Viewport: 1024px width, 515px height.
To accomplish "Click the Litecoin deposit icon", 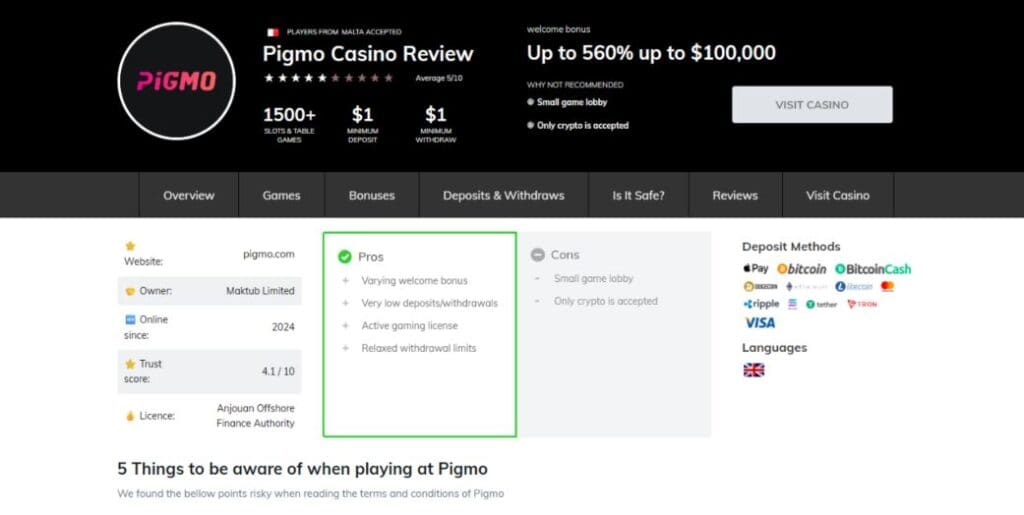I will pos(854,286).
